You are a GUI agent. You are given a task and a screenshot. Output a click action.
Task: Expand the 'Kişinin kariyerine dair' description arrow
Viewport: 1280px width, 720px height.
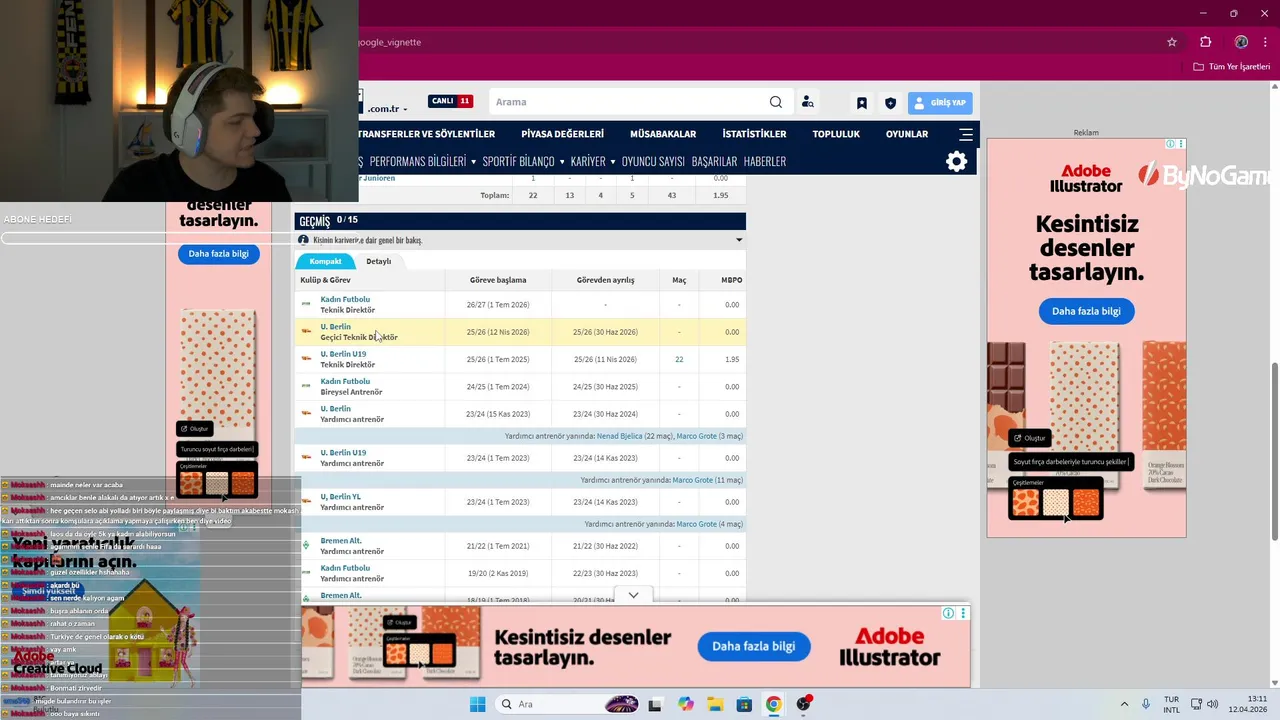pyautogui.click(x=739, y=240)
